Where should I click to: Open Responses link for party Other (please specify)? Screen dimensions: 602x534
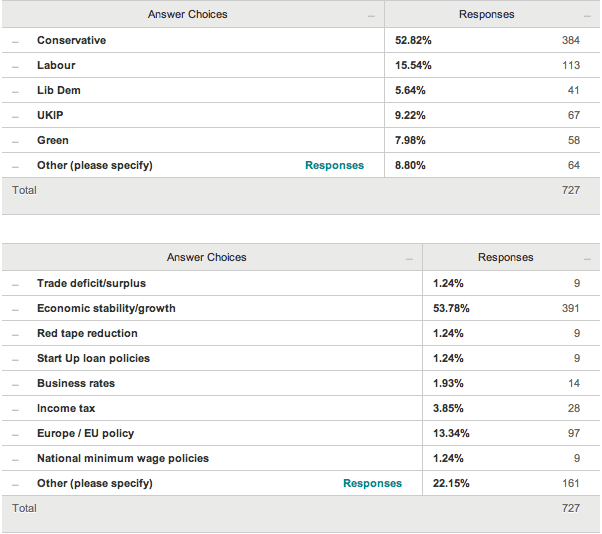(x=334, y=166)
